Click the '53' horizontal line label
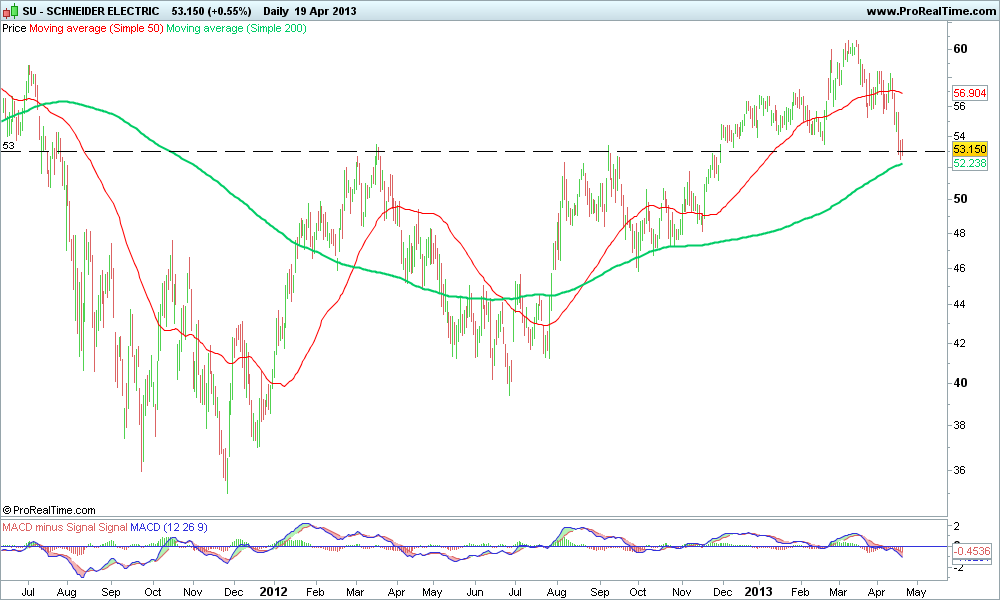The image size is (1000, 600). [8, 145]
